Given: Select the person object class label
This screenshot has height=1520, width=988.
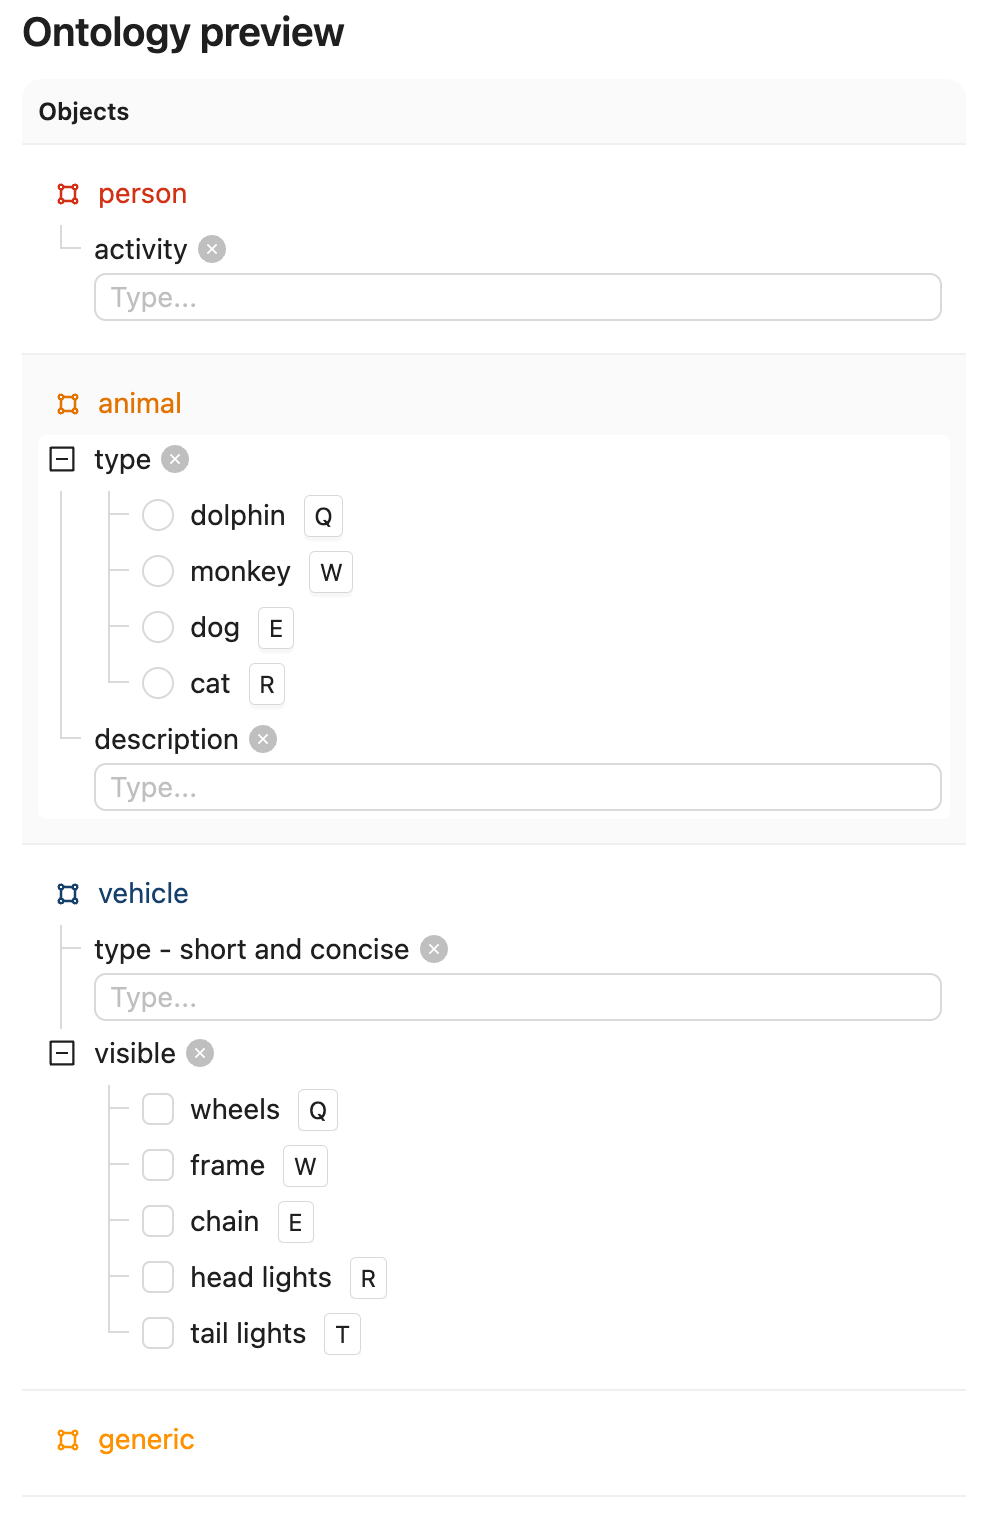Looking at the screenshot, I should point(142,194).
